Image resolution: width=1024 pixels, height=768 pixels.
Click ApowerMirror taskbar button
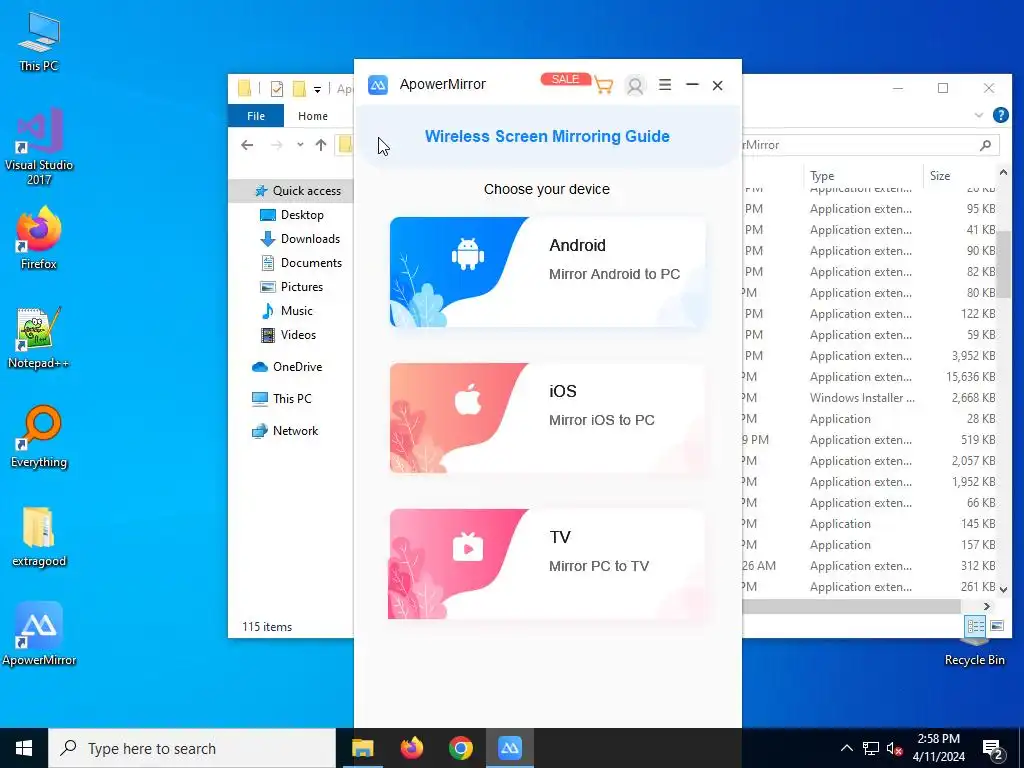coord(509,748)
